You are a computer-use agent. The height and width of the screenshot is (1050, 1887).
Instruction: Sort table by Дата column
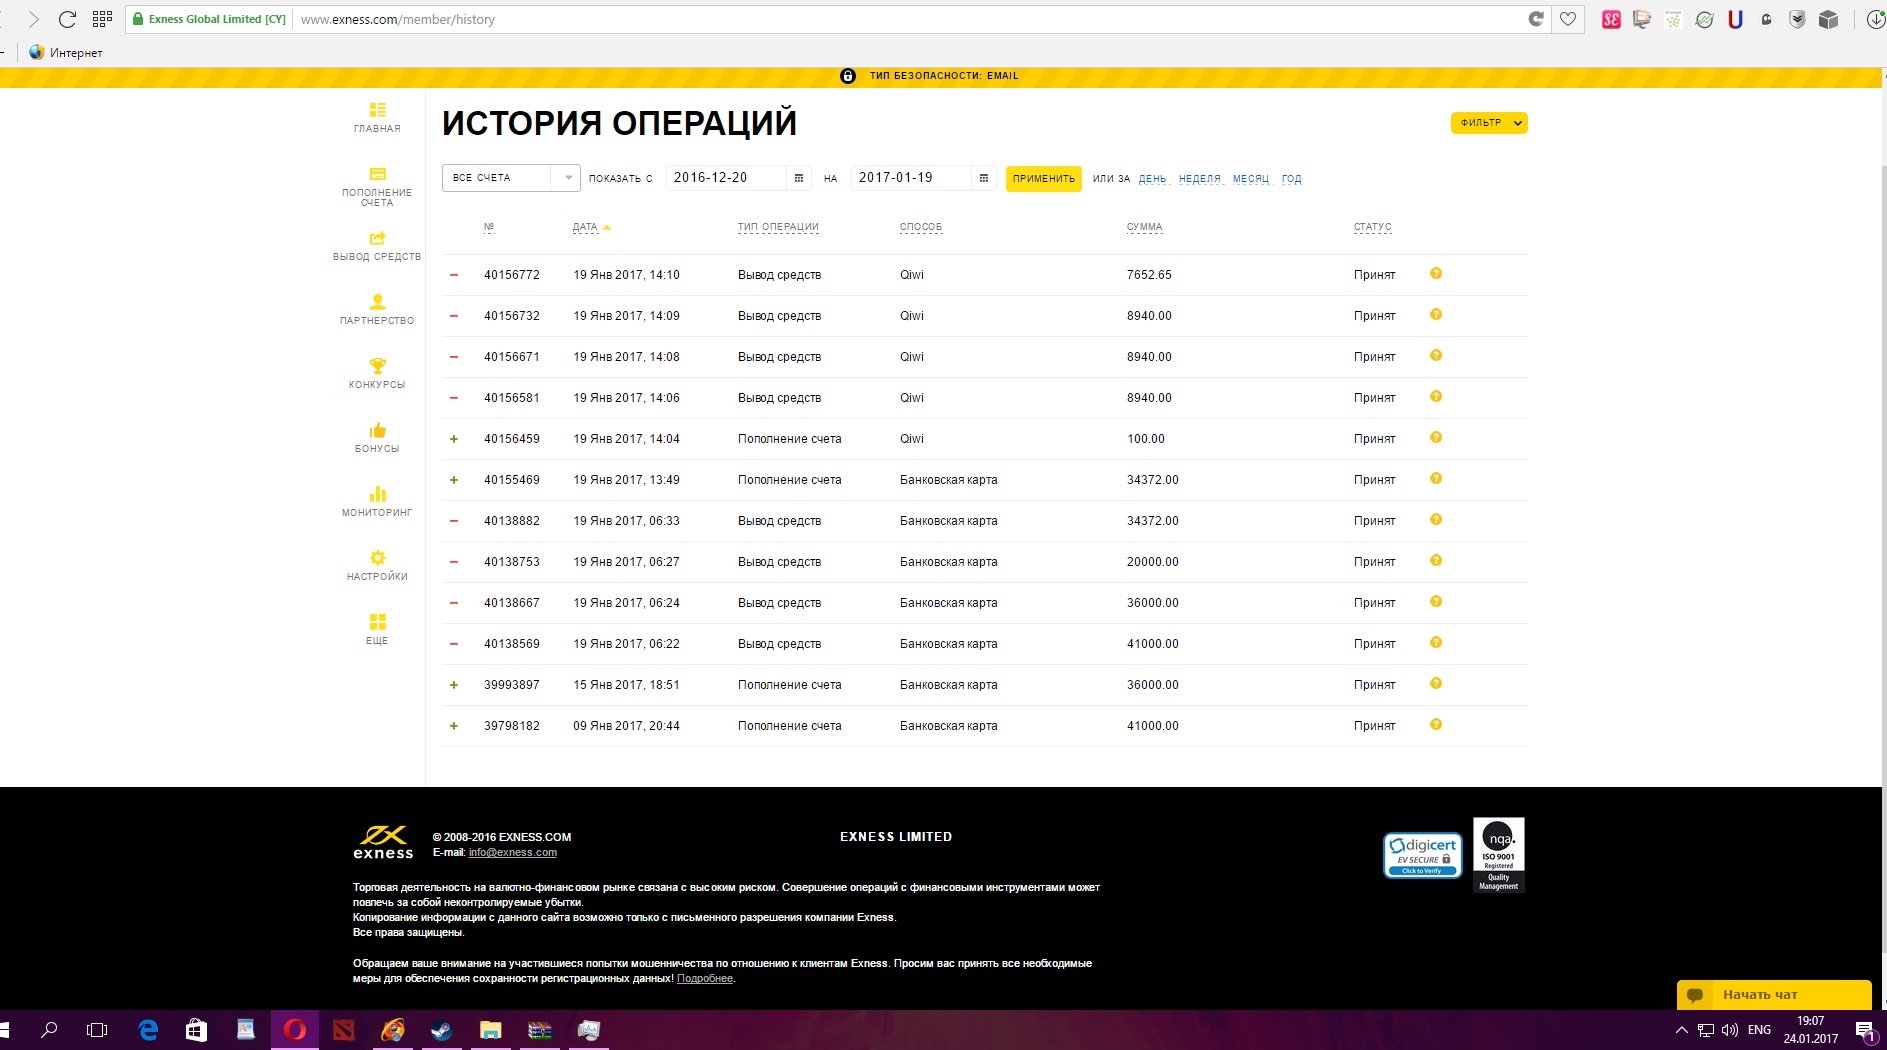point(586,227)
